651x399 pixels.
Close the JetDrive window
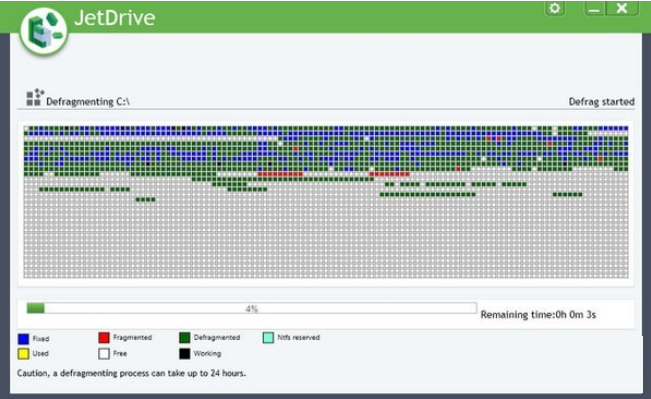(622, 9)
